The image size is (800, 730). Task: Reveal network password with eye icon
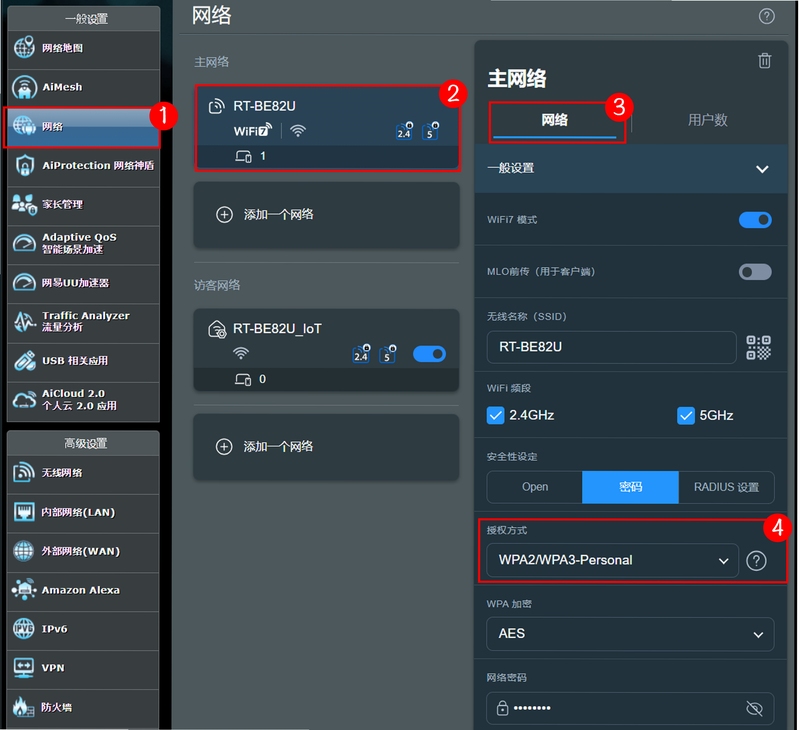coord(754,708)
